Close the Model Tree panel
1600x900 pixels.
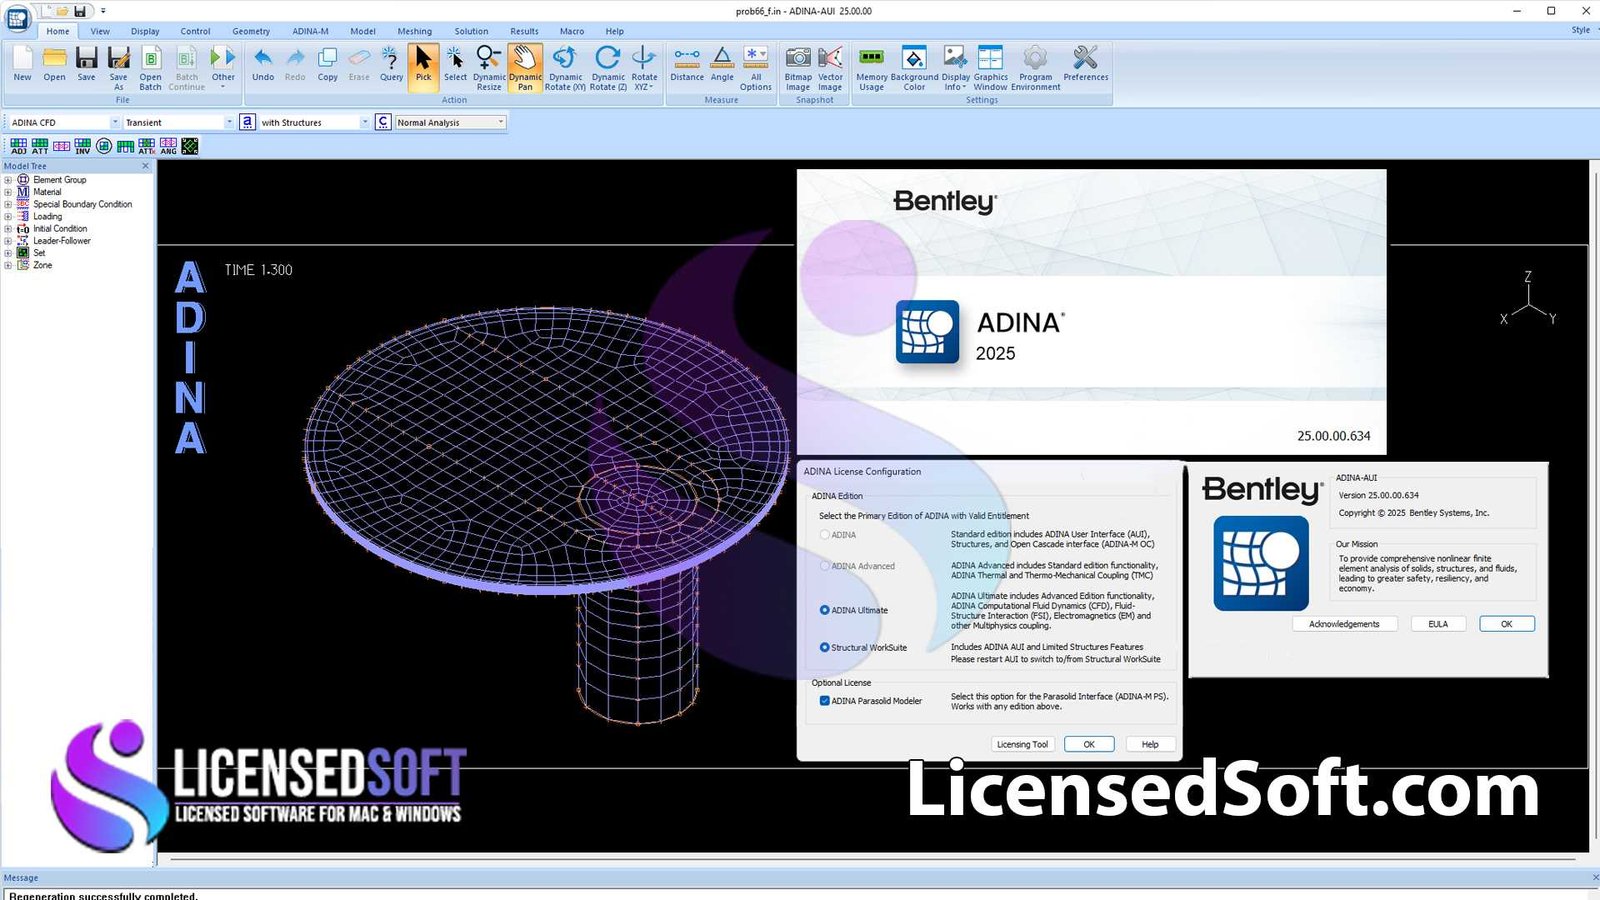pos(146,166)
